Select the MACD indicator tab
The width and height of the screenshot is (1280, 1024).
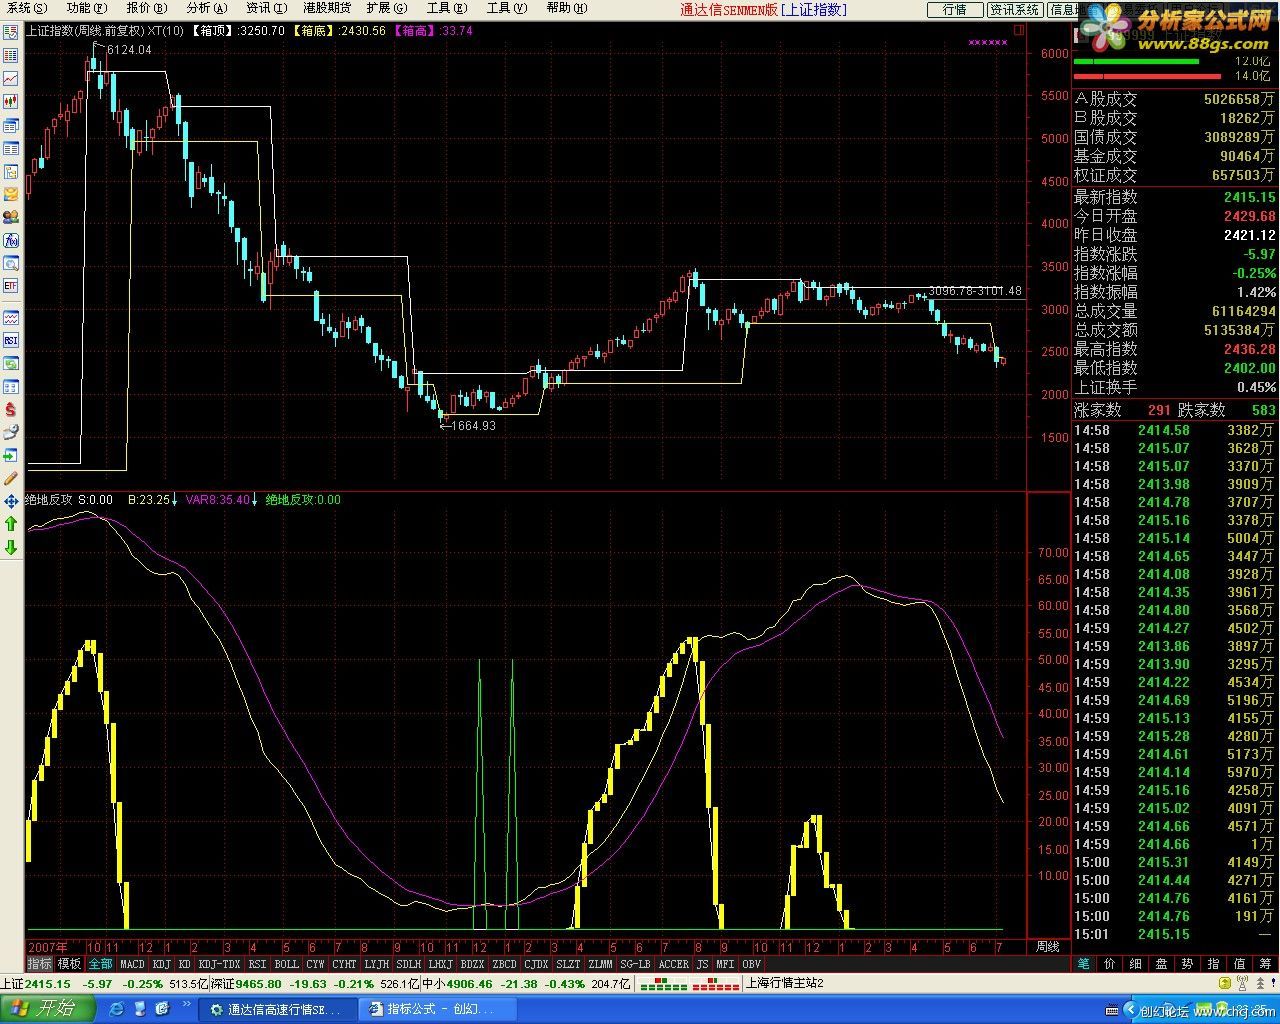click(x=132, y=964)
